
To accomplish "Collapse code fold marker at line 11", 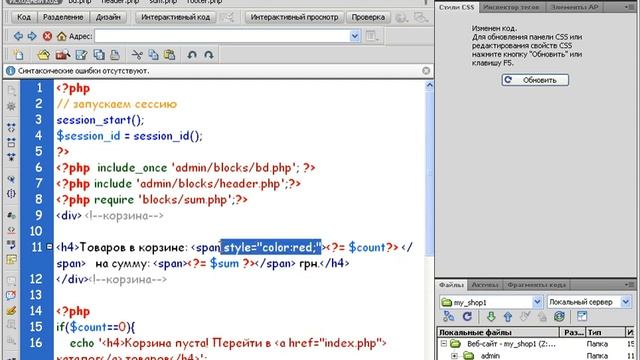I will [49, 247].
